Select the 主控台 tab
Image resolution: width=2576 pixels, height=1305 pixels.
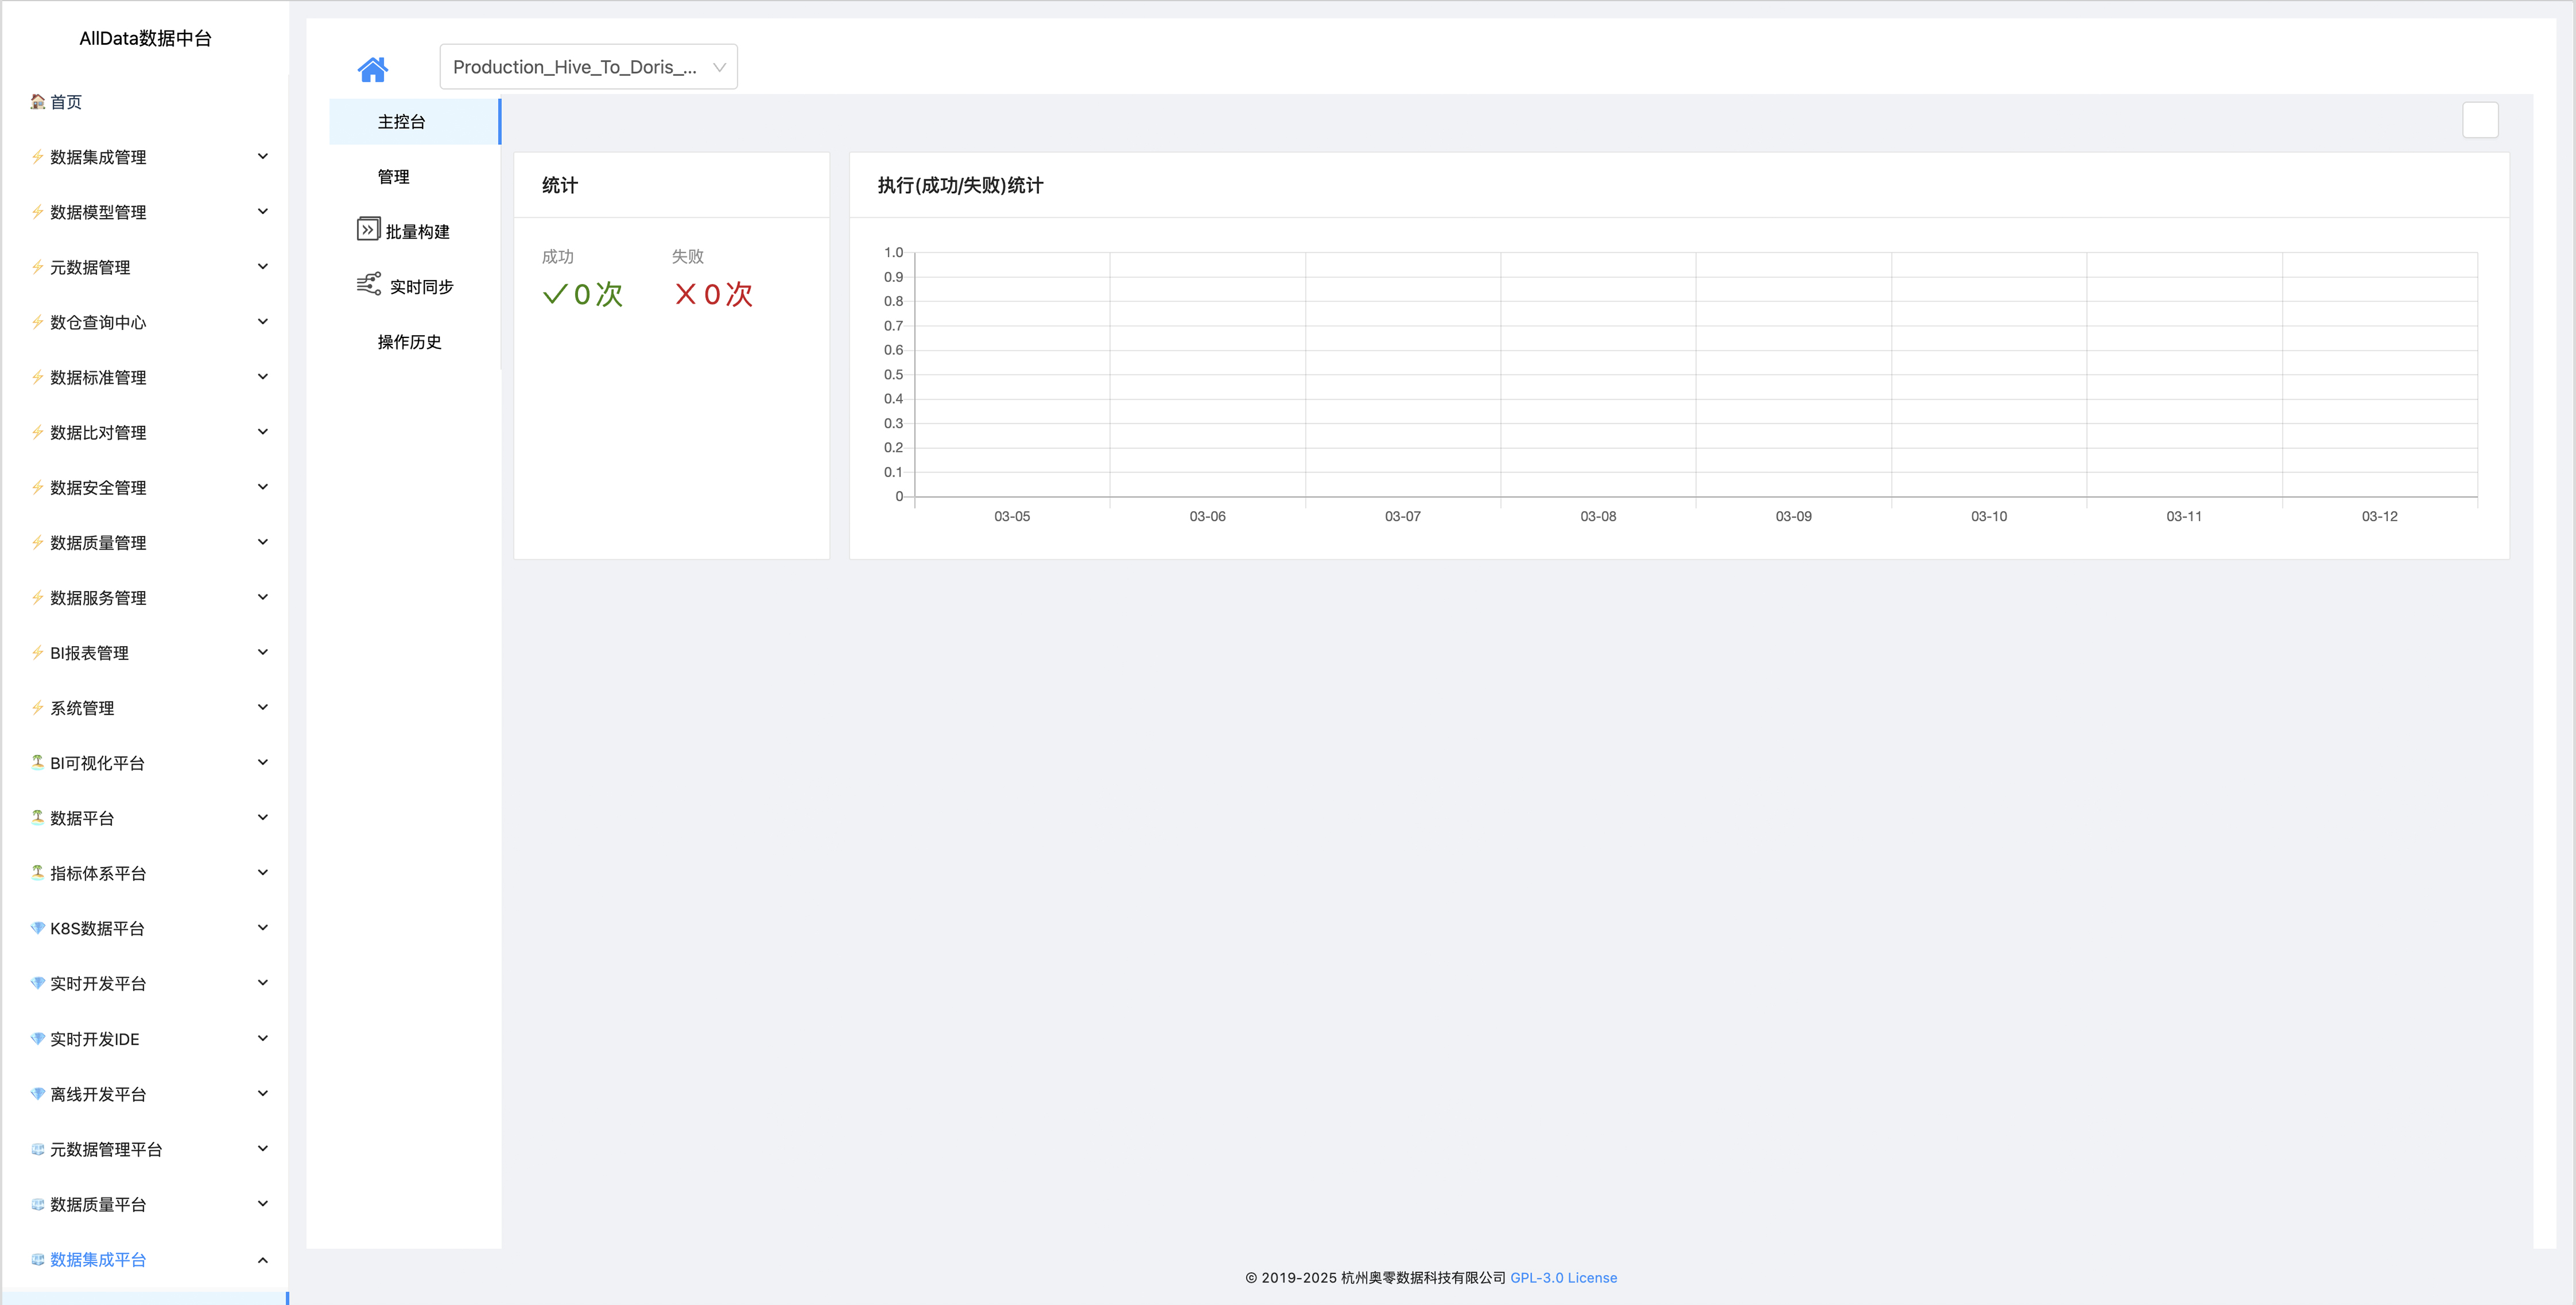pos(402,122)
